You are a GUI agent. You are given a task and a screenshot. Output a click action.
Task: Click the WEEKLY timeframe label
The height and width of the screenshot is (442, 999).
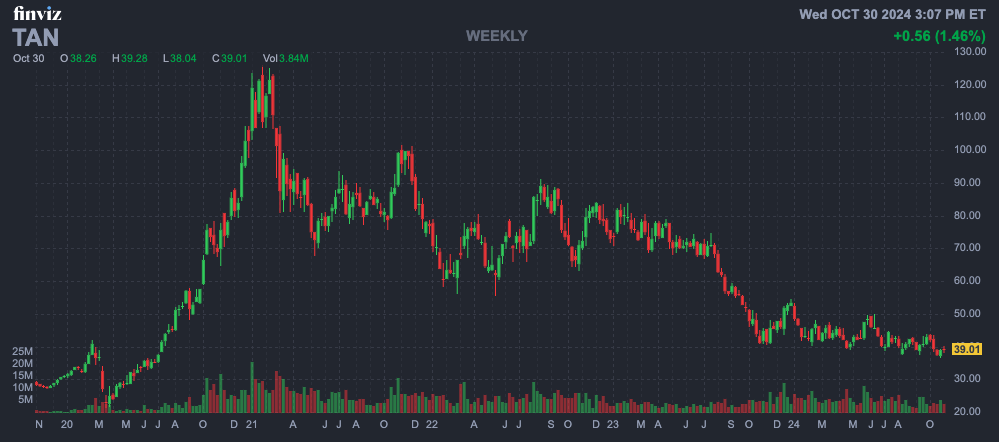coord(496,36)
